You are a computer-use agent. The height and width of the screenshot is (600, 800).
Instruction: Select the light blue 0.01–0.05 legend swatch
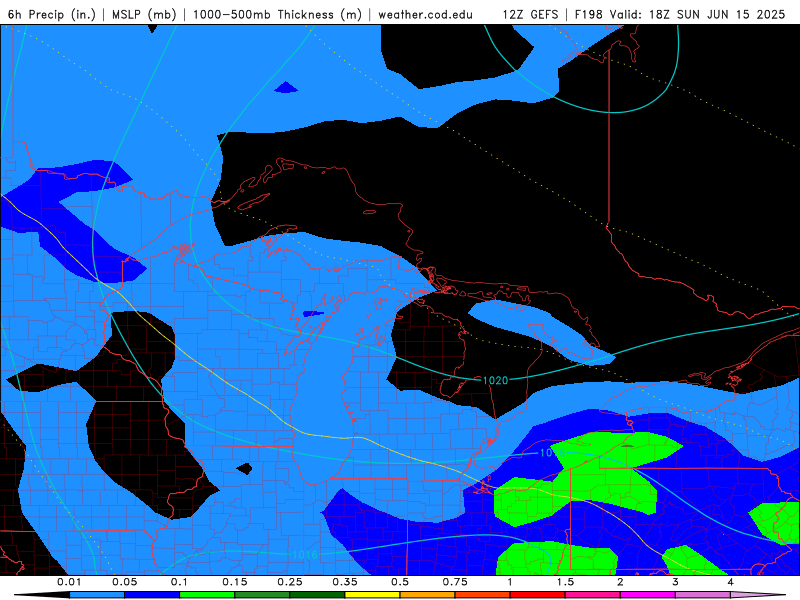pyautogui.click(x=97, y=595)
